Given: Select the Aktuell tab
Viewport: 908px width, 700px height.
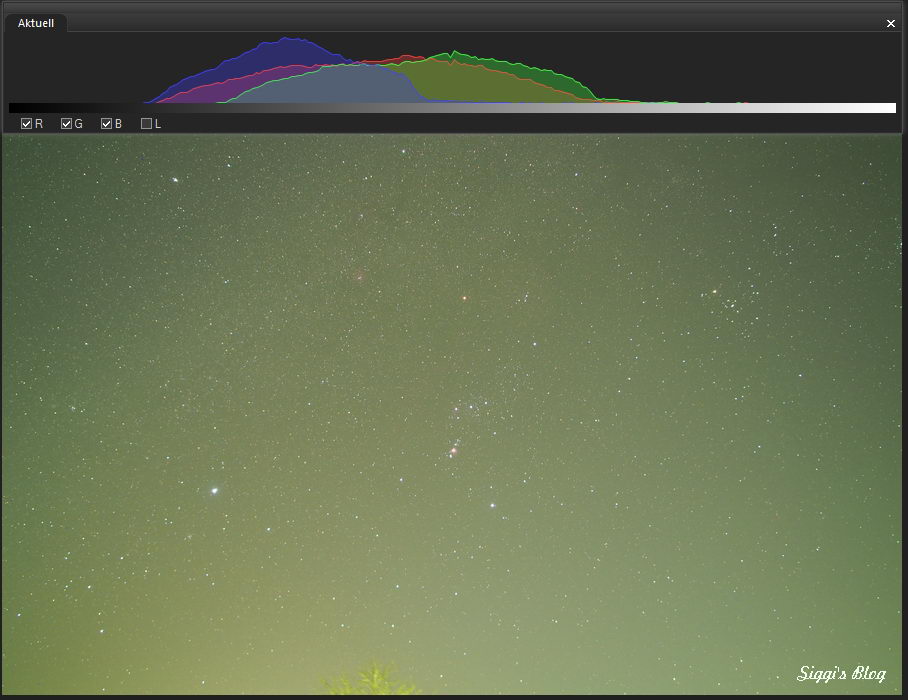Looking at the screenshot, I should coord(36,23).
